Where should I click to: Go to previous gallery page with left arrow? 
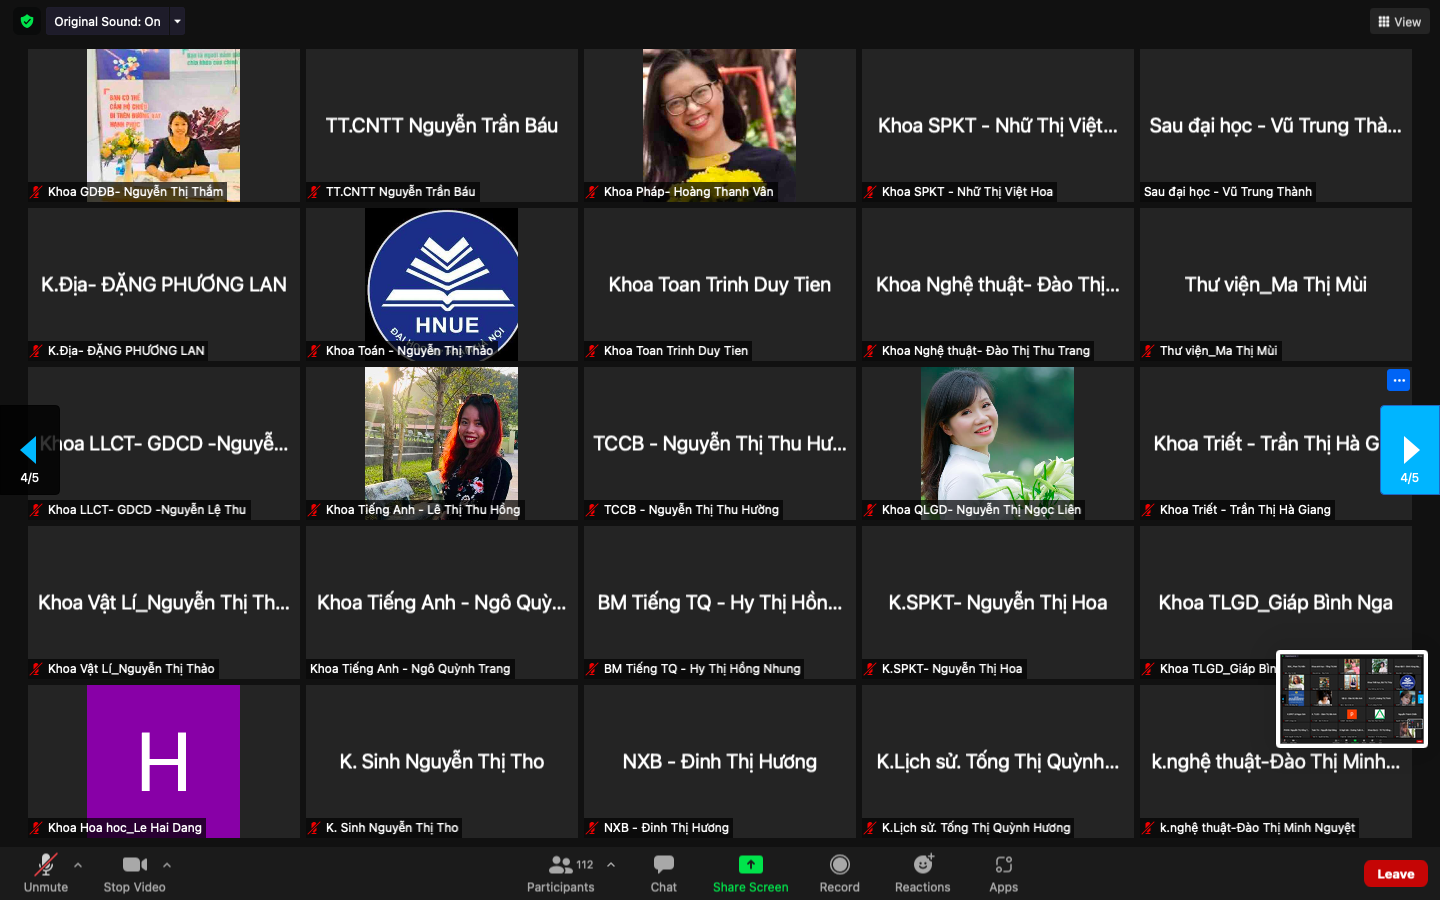tap(29, 450)
